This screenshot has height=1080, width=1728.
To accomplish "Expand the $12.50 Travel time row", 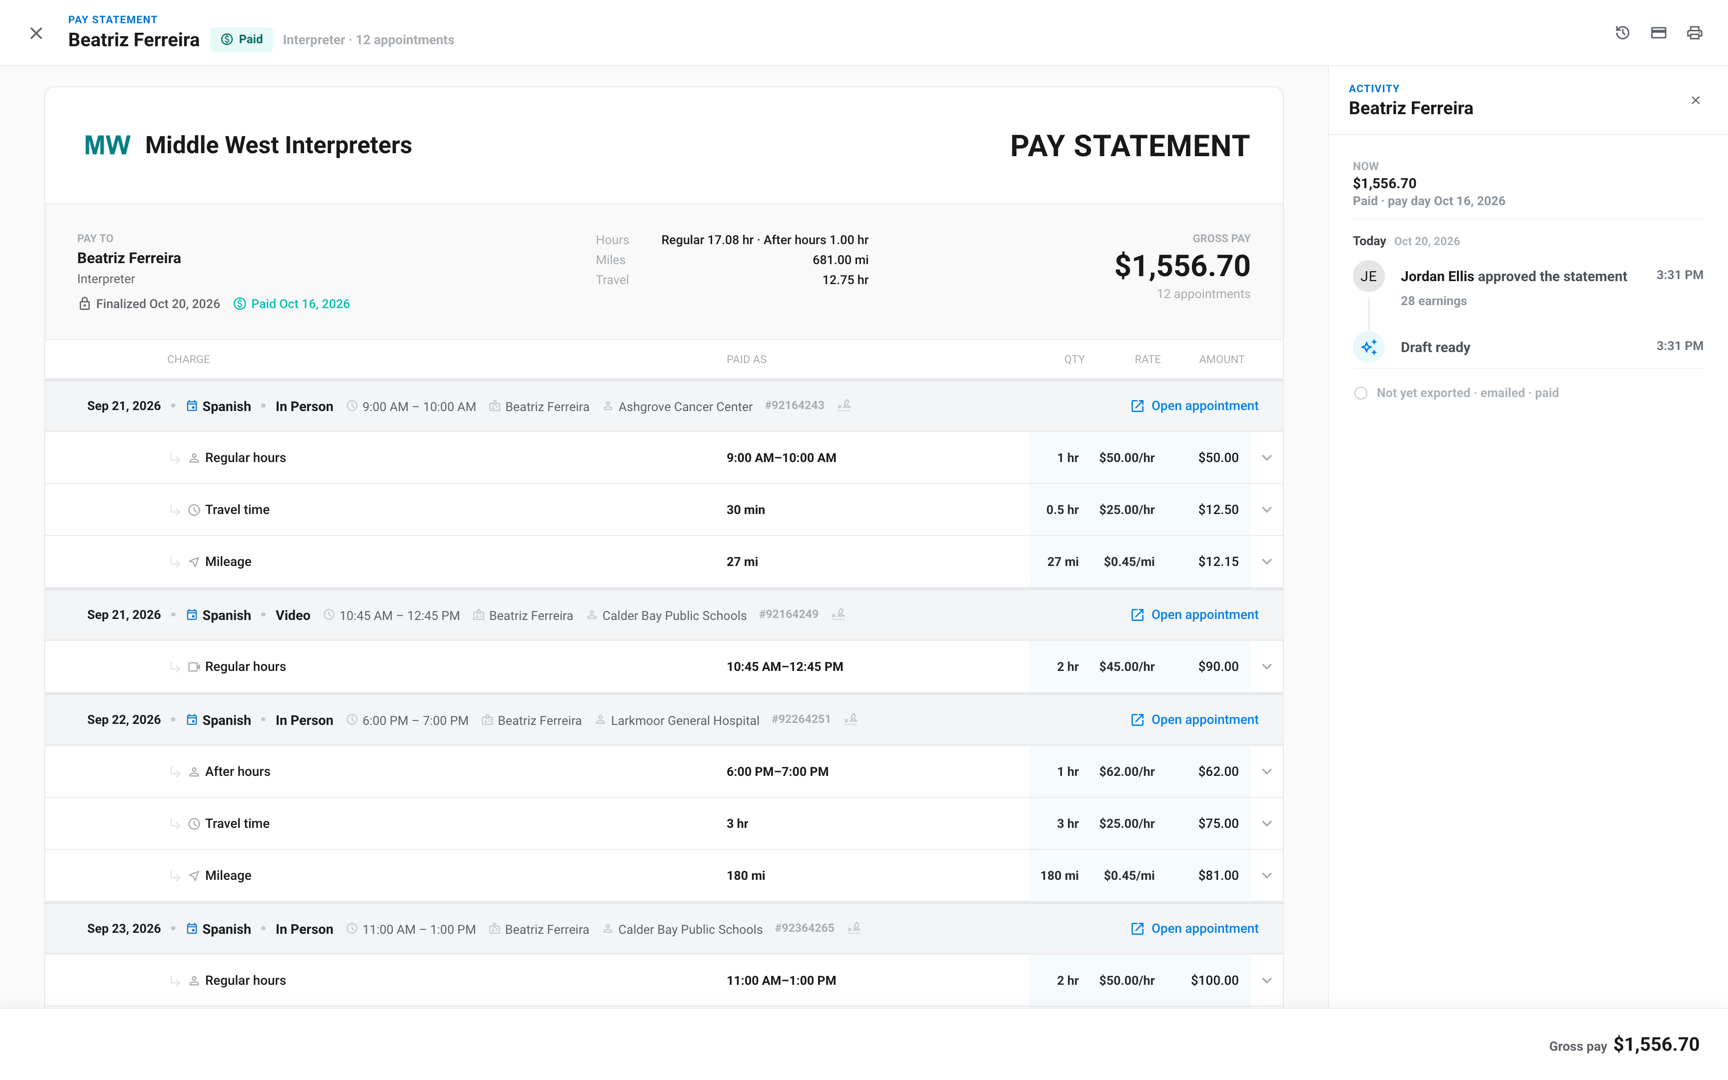I will (1266, 510).
